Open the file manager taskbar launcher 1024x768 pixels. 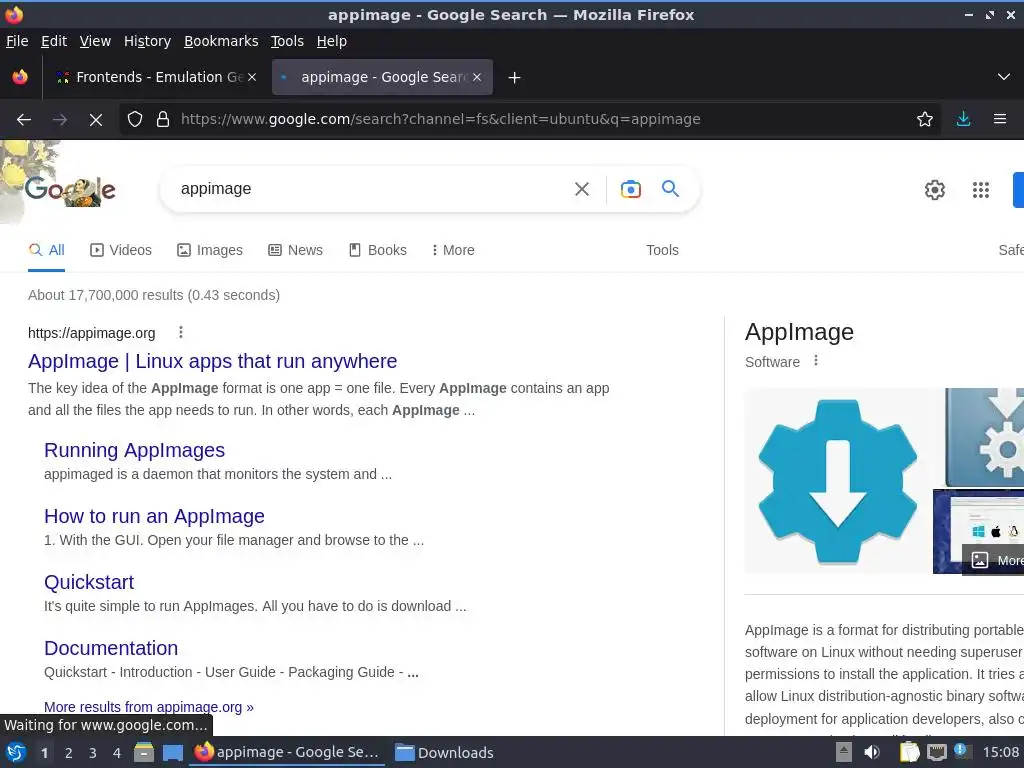pyautogui.click(x=144, y=752)
